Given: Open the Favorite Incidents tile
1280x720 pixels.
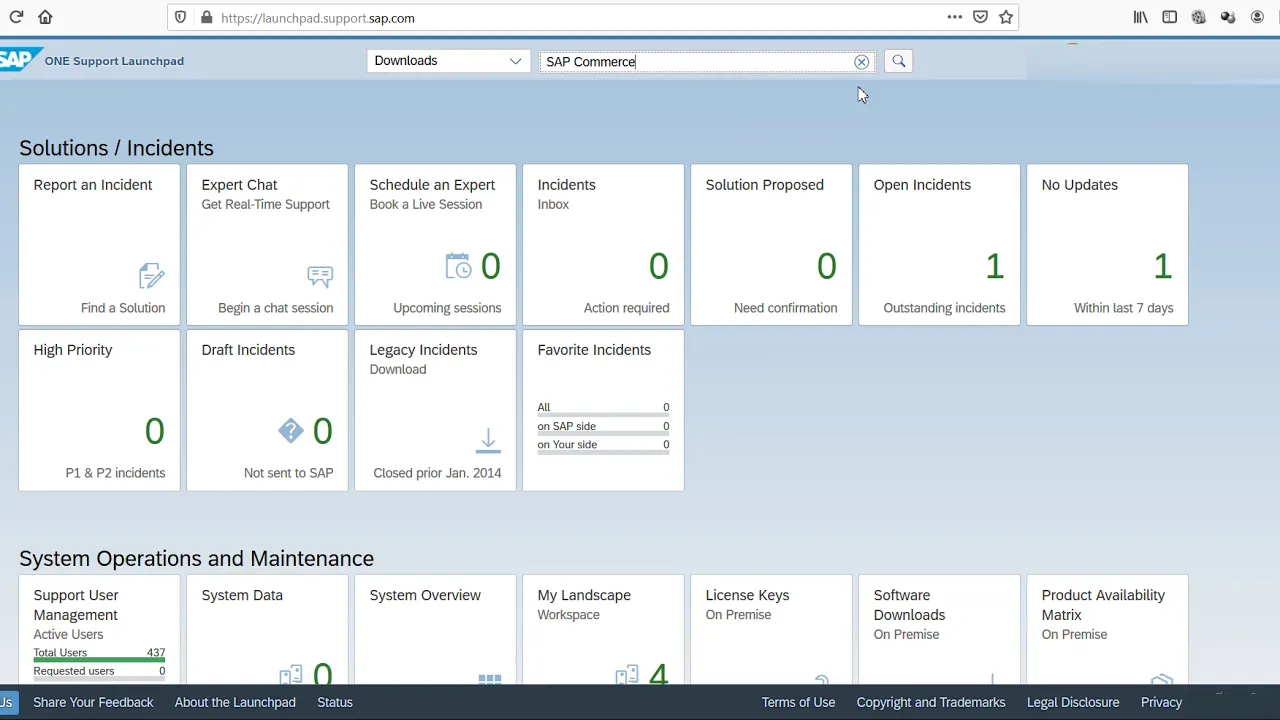Looking at the screenshot, I should click(603, 410).
